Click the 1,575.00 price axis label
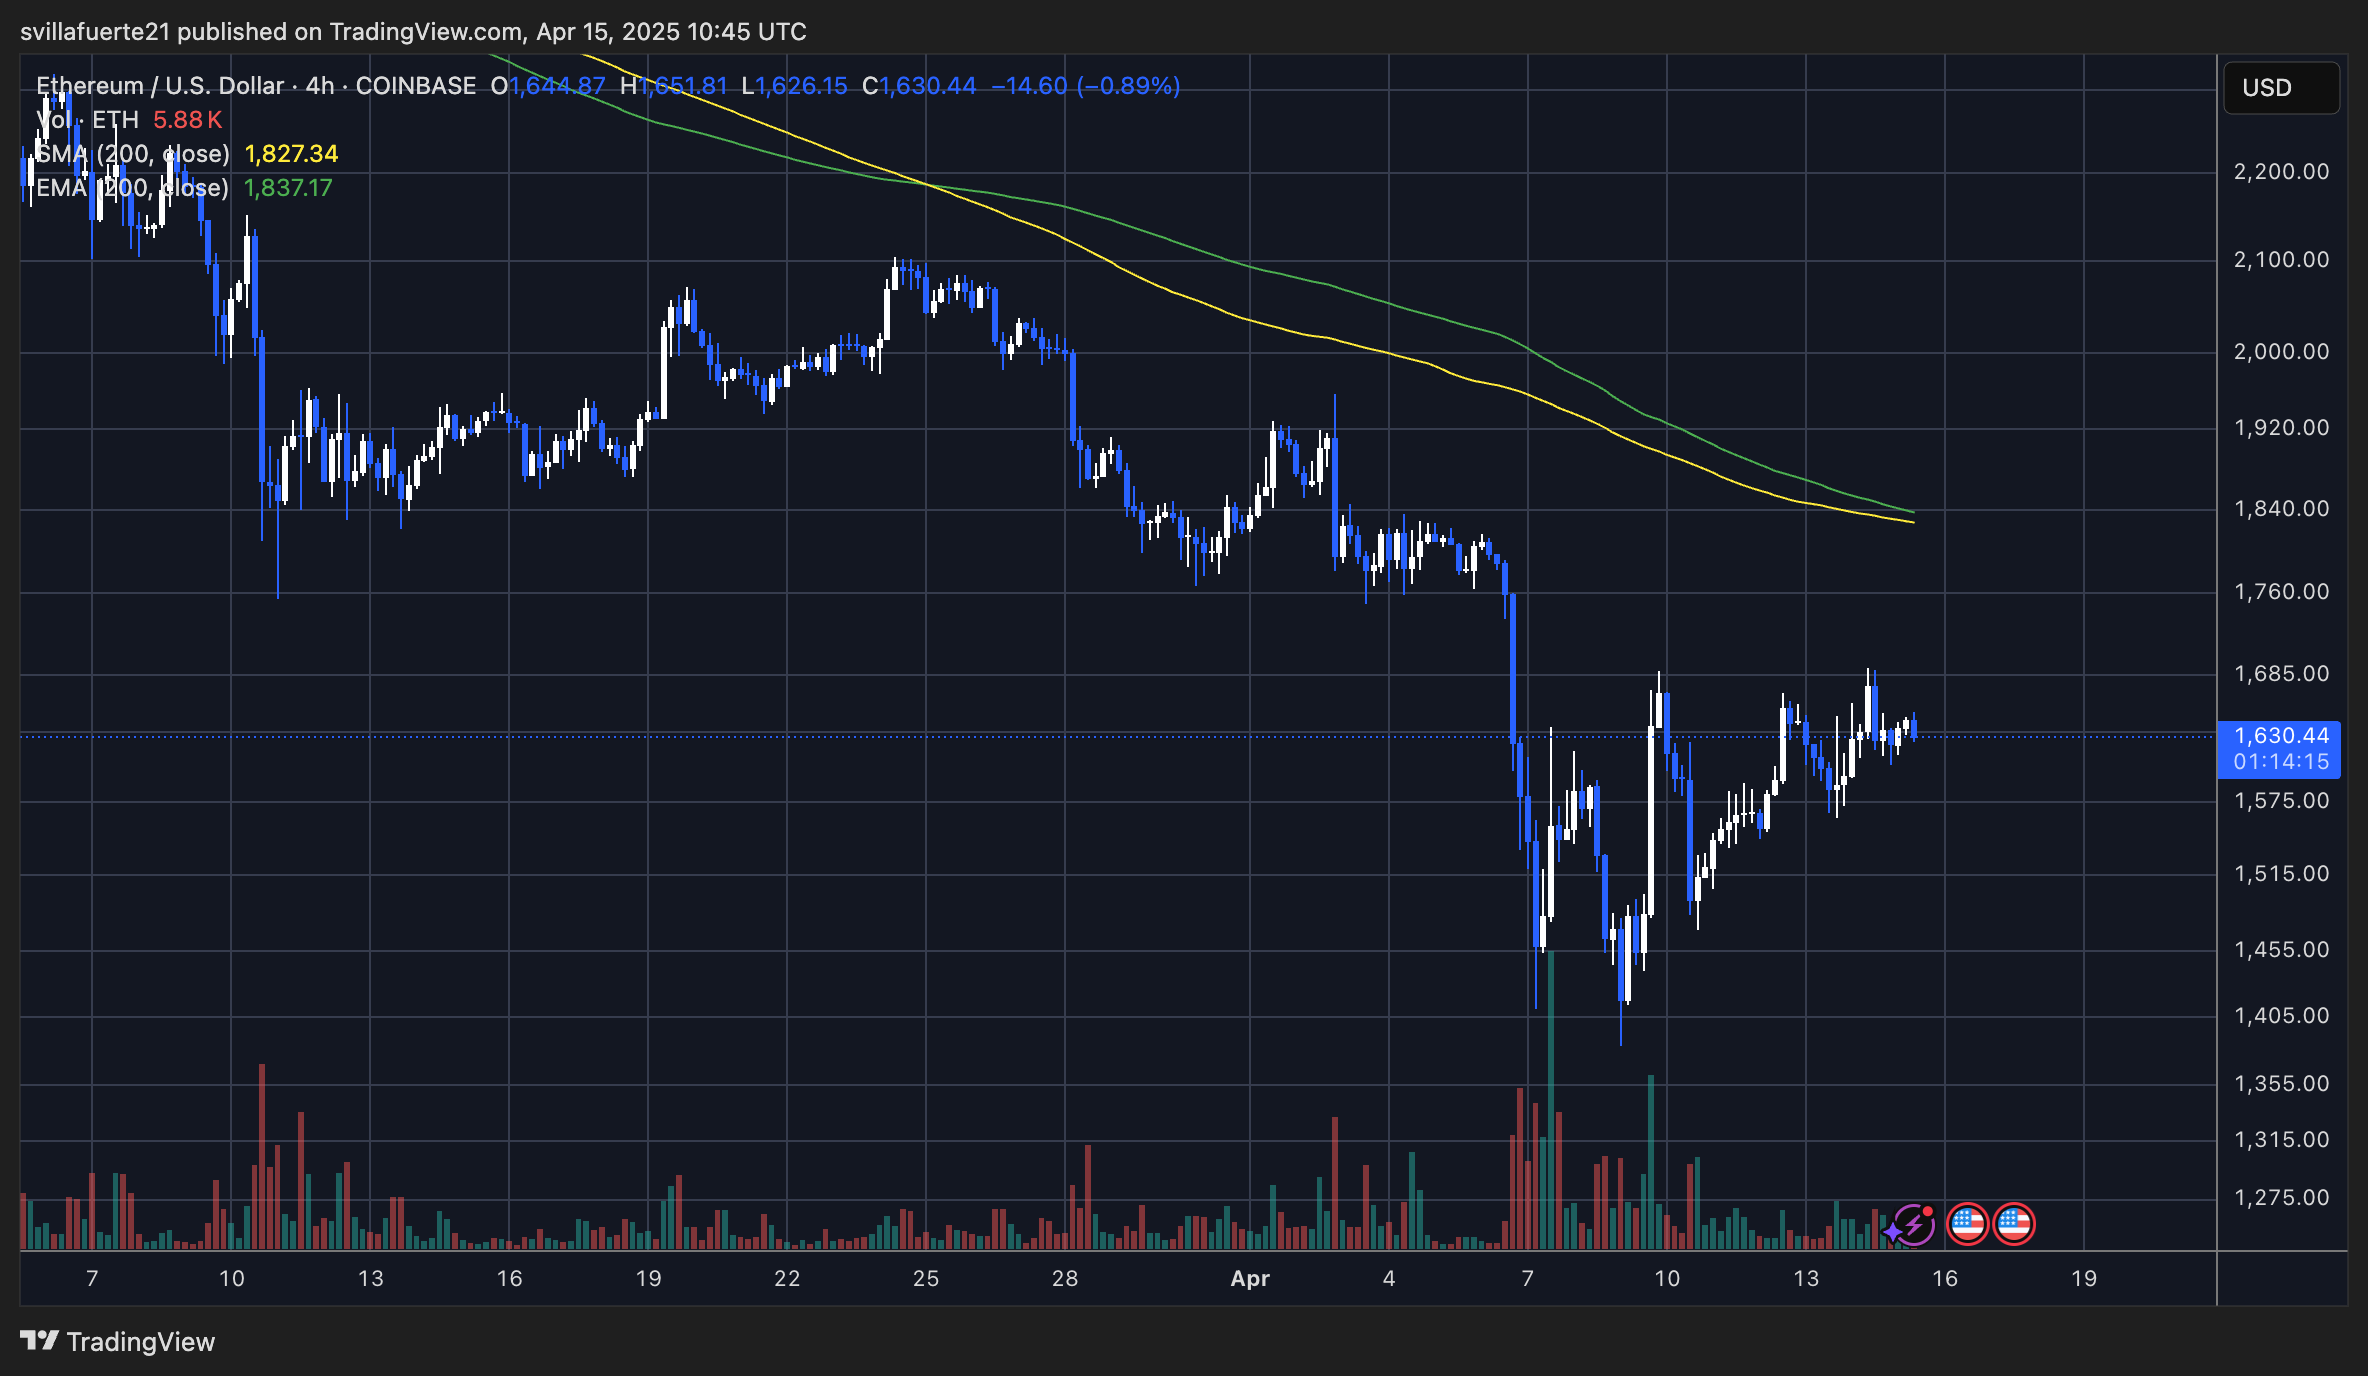Screen dimensions: 2368x1376 click(2281, 801)
